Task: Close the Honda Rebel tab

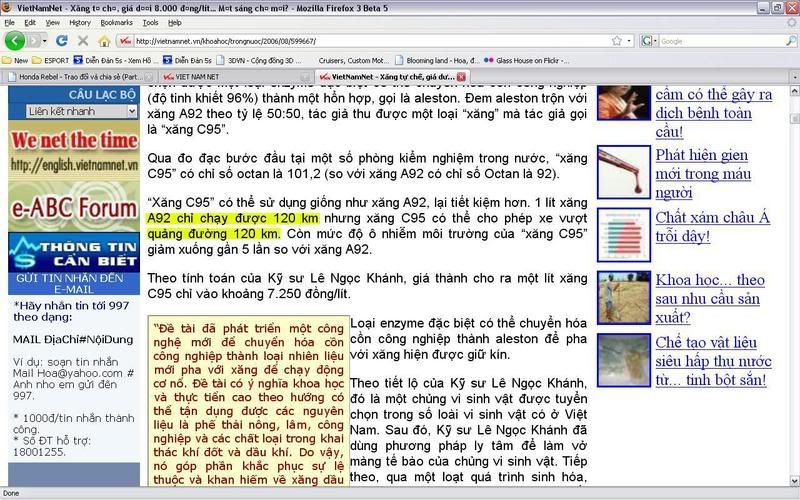Action: (x=148, y=77)
